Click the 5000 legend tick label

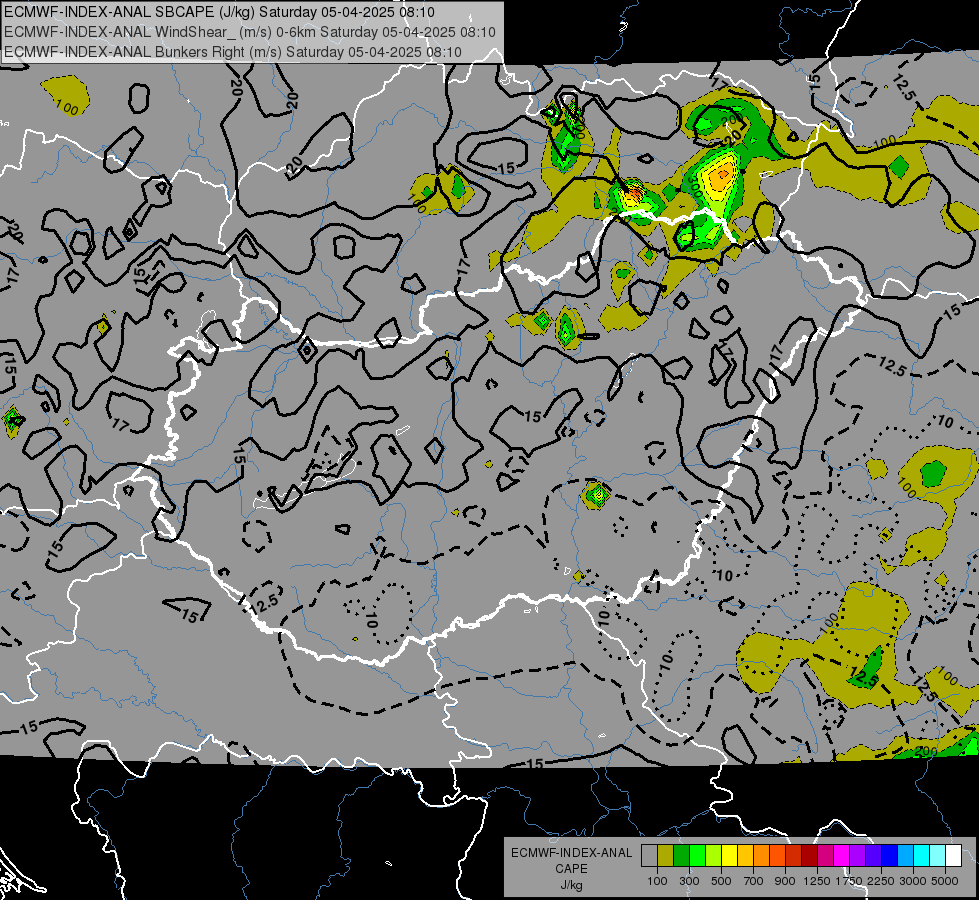tap(945, 881)
